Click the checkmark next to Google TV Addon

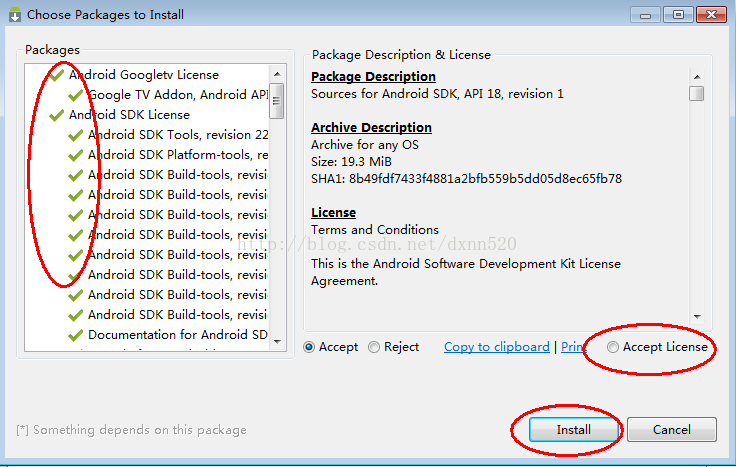coord(76,95)
